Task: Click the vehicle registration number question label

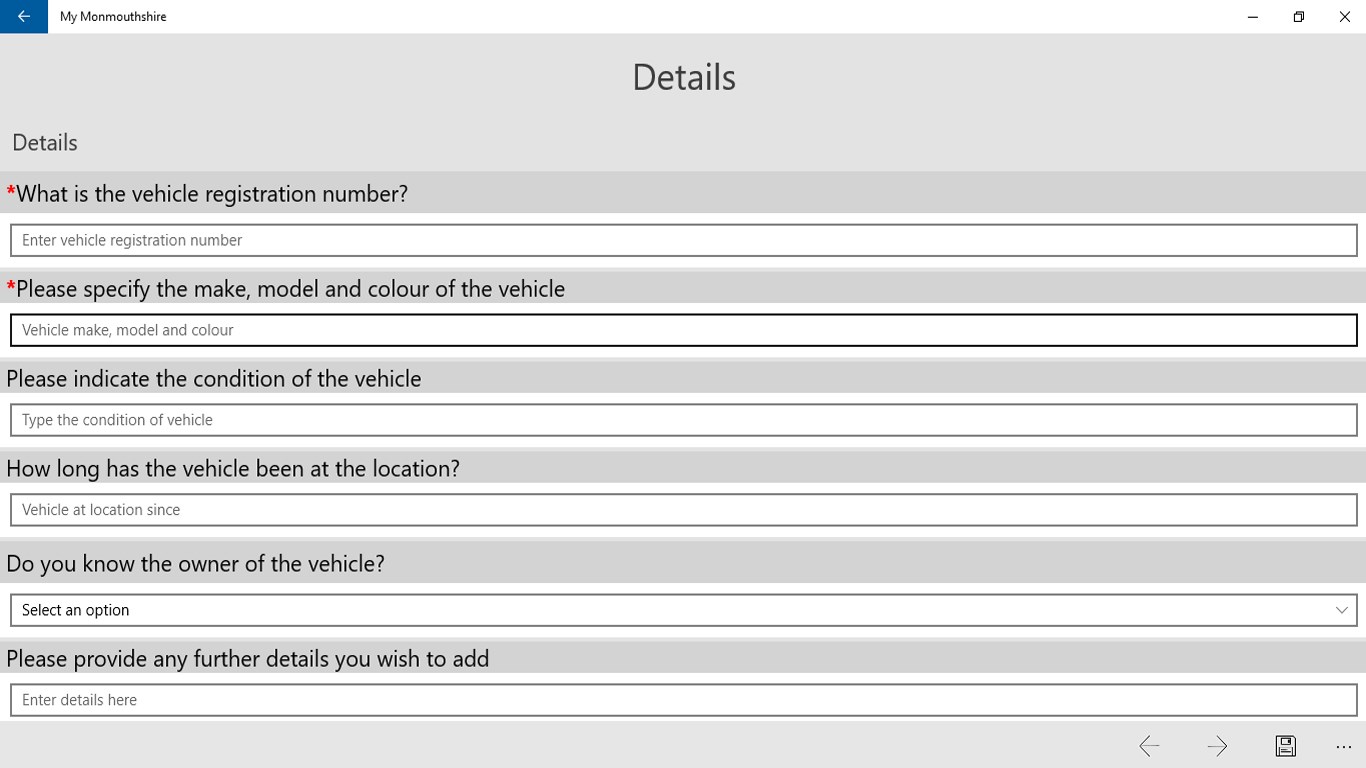Action: pos(212,194)
